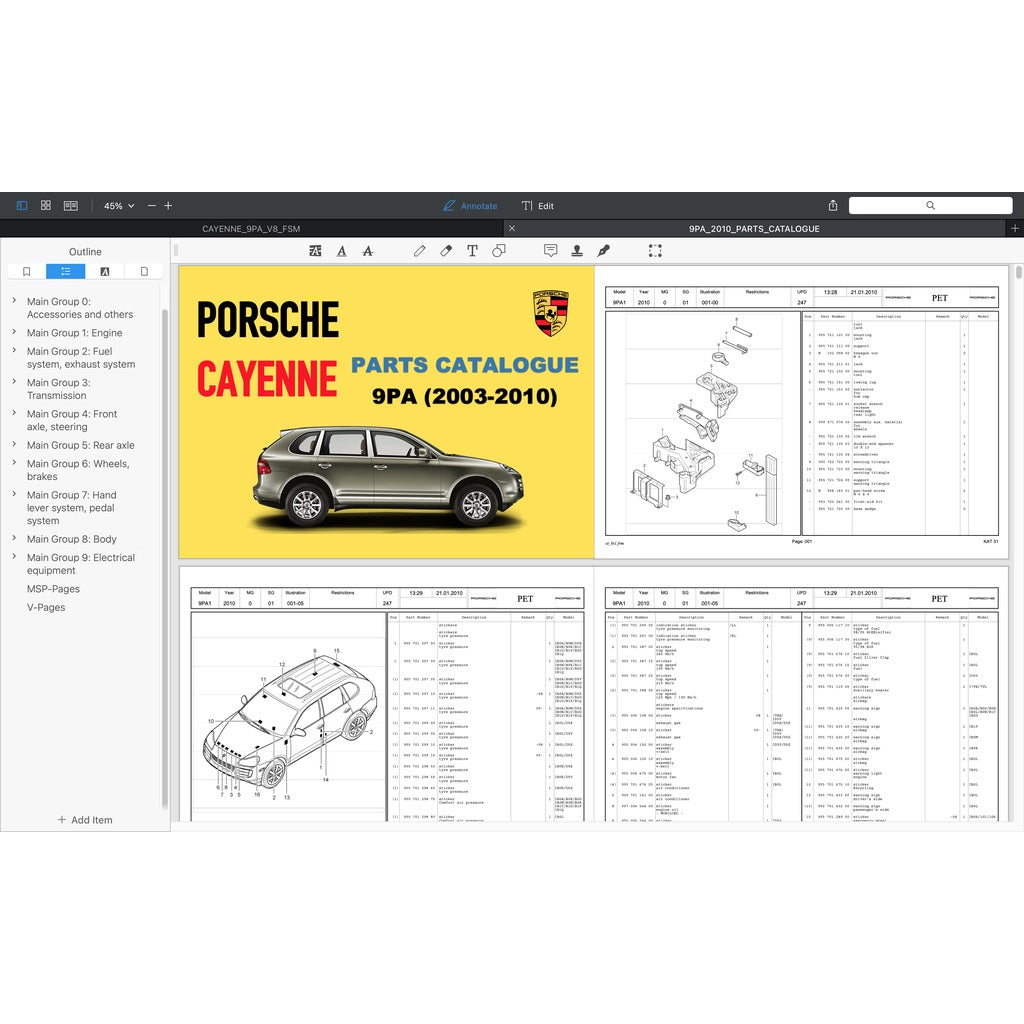Toggle the sidebar panel icon
Viewport: 1024px width, 1024px height.
point(22,205)
